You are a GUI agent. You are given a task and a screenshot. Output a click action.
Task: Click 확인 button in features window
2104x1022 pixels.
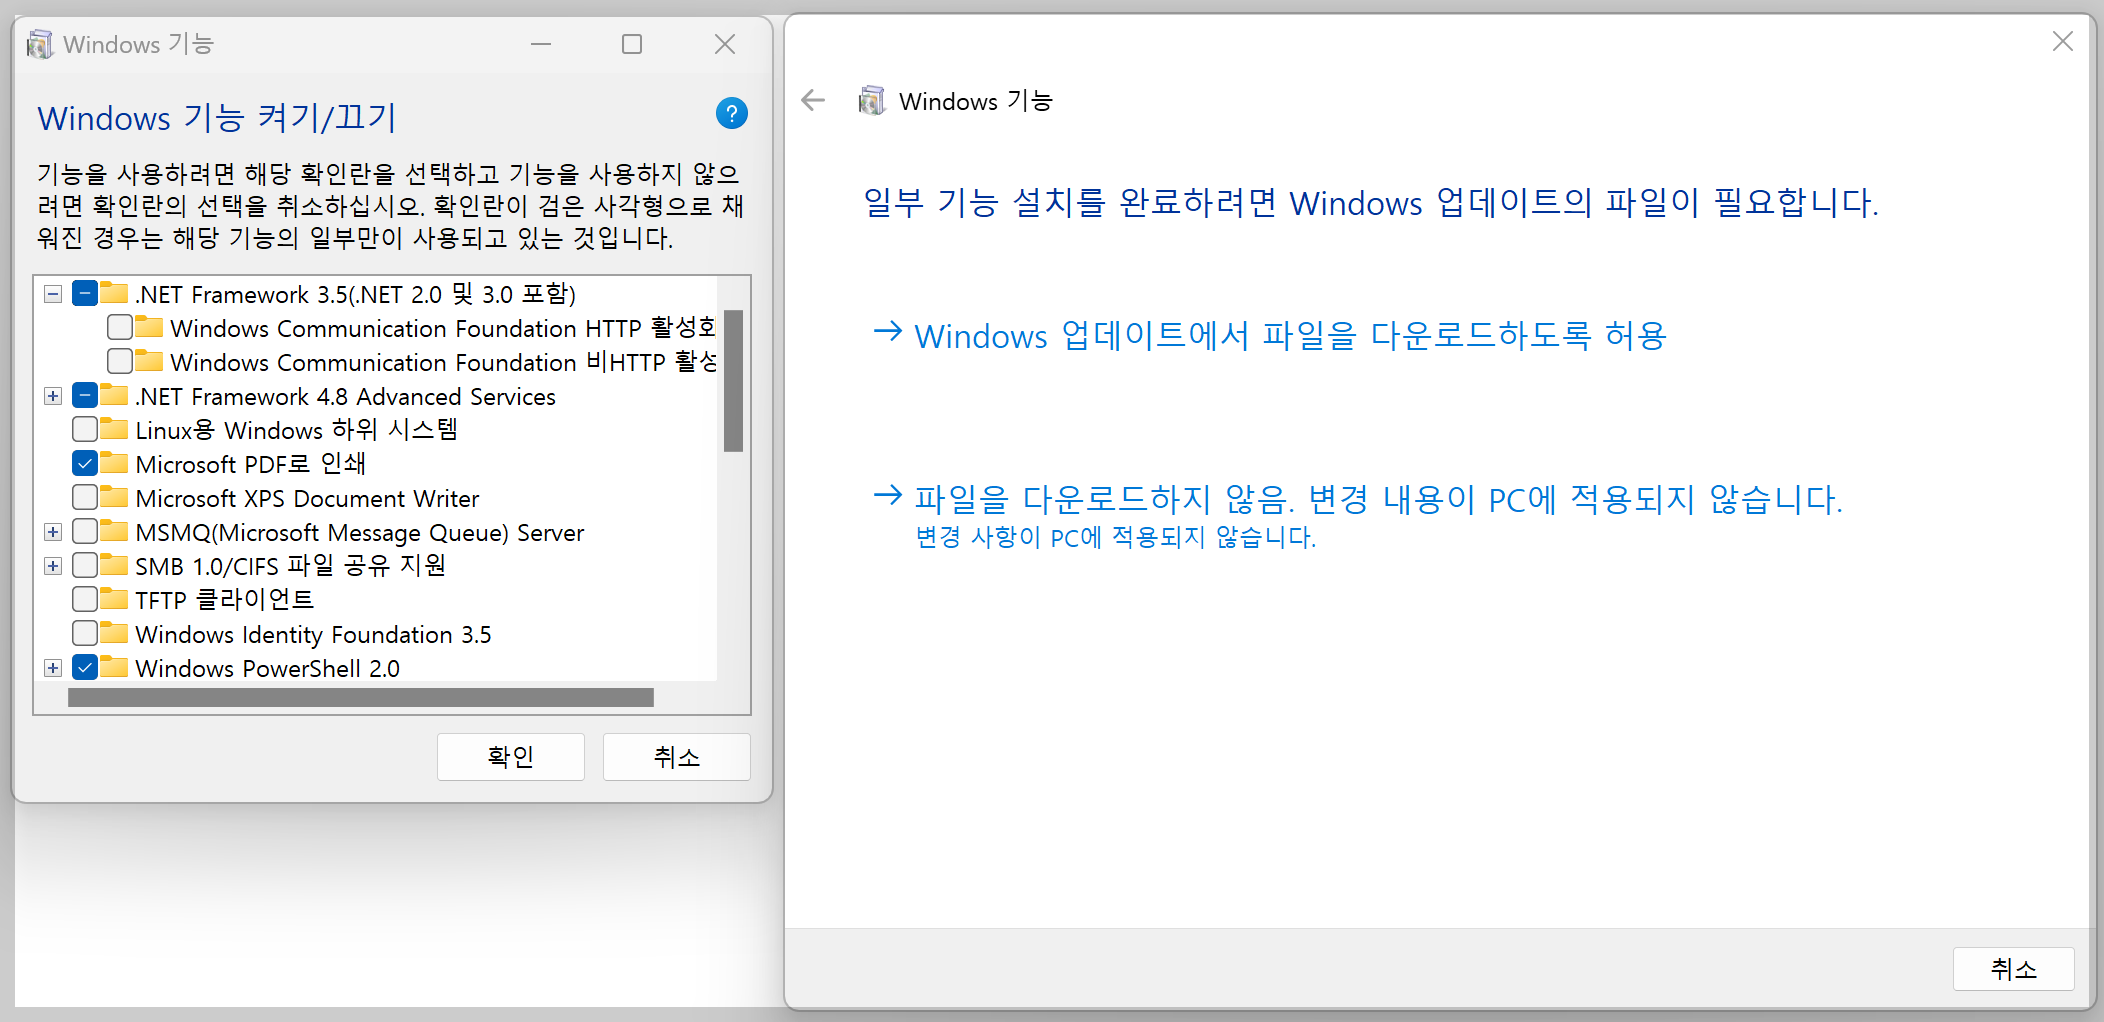point(511,757)
